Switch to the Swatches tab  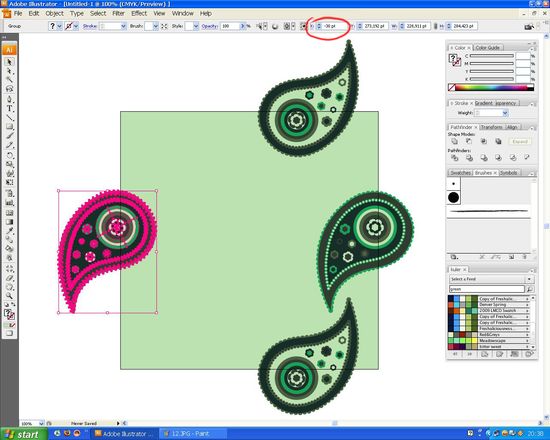tap(460, 173)
